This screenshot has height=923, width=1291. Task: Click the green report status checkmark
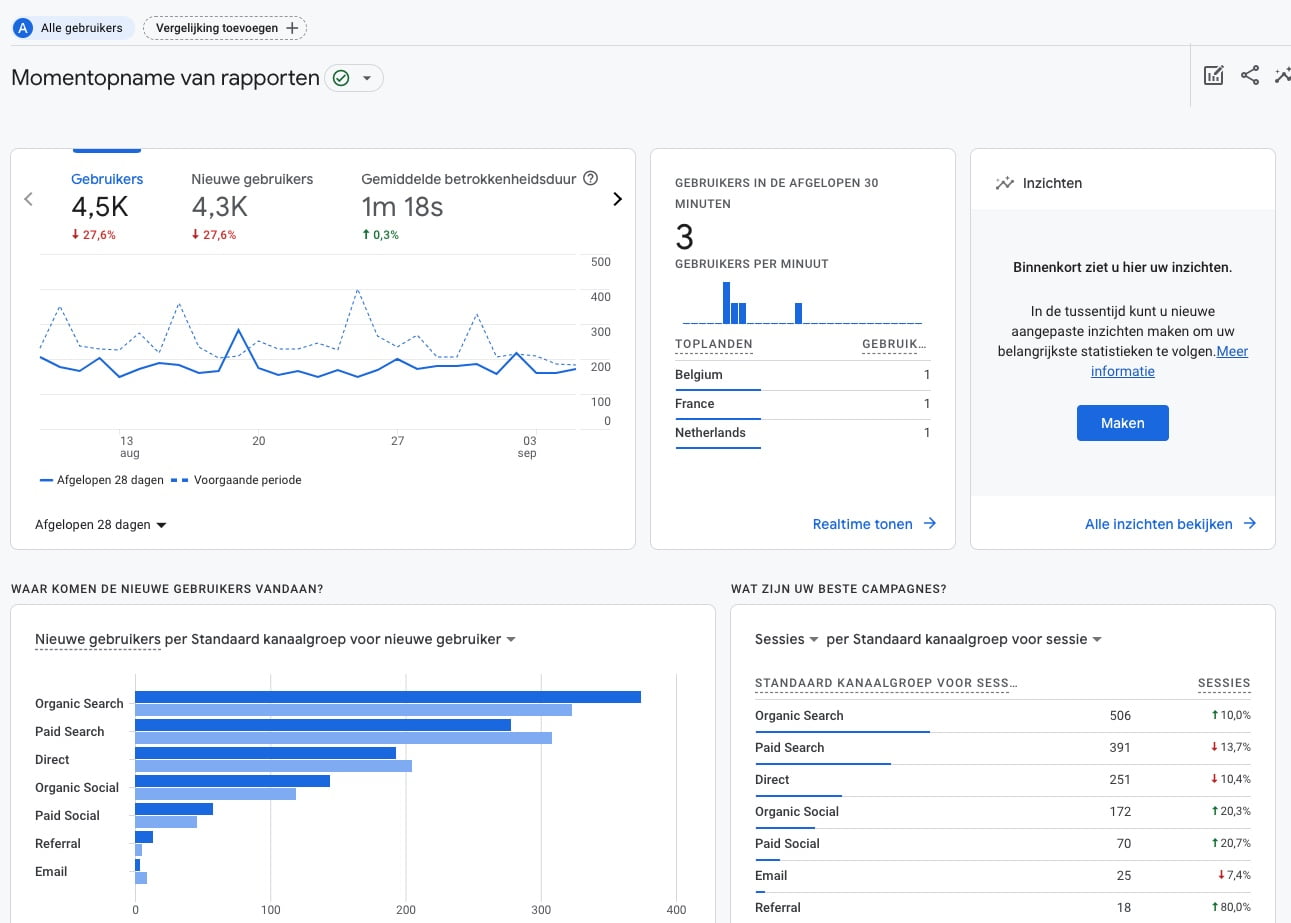(341, 78)
